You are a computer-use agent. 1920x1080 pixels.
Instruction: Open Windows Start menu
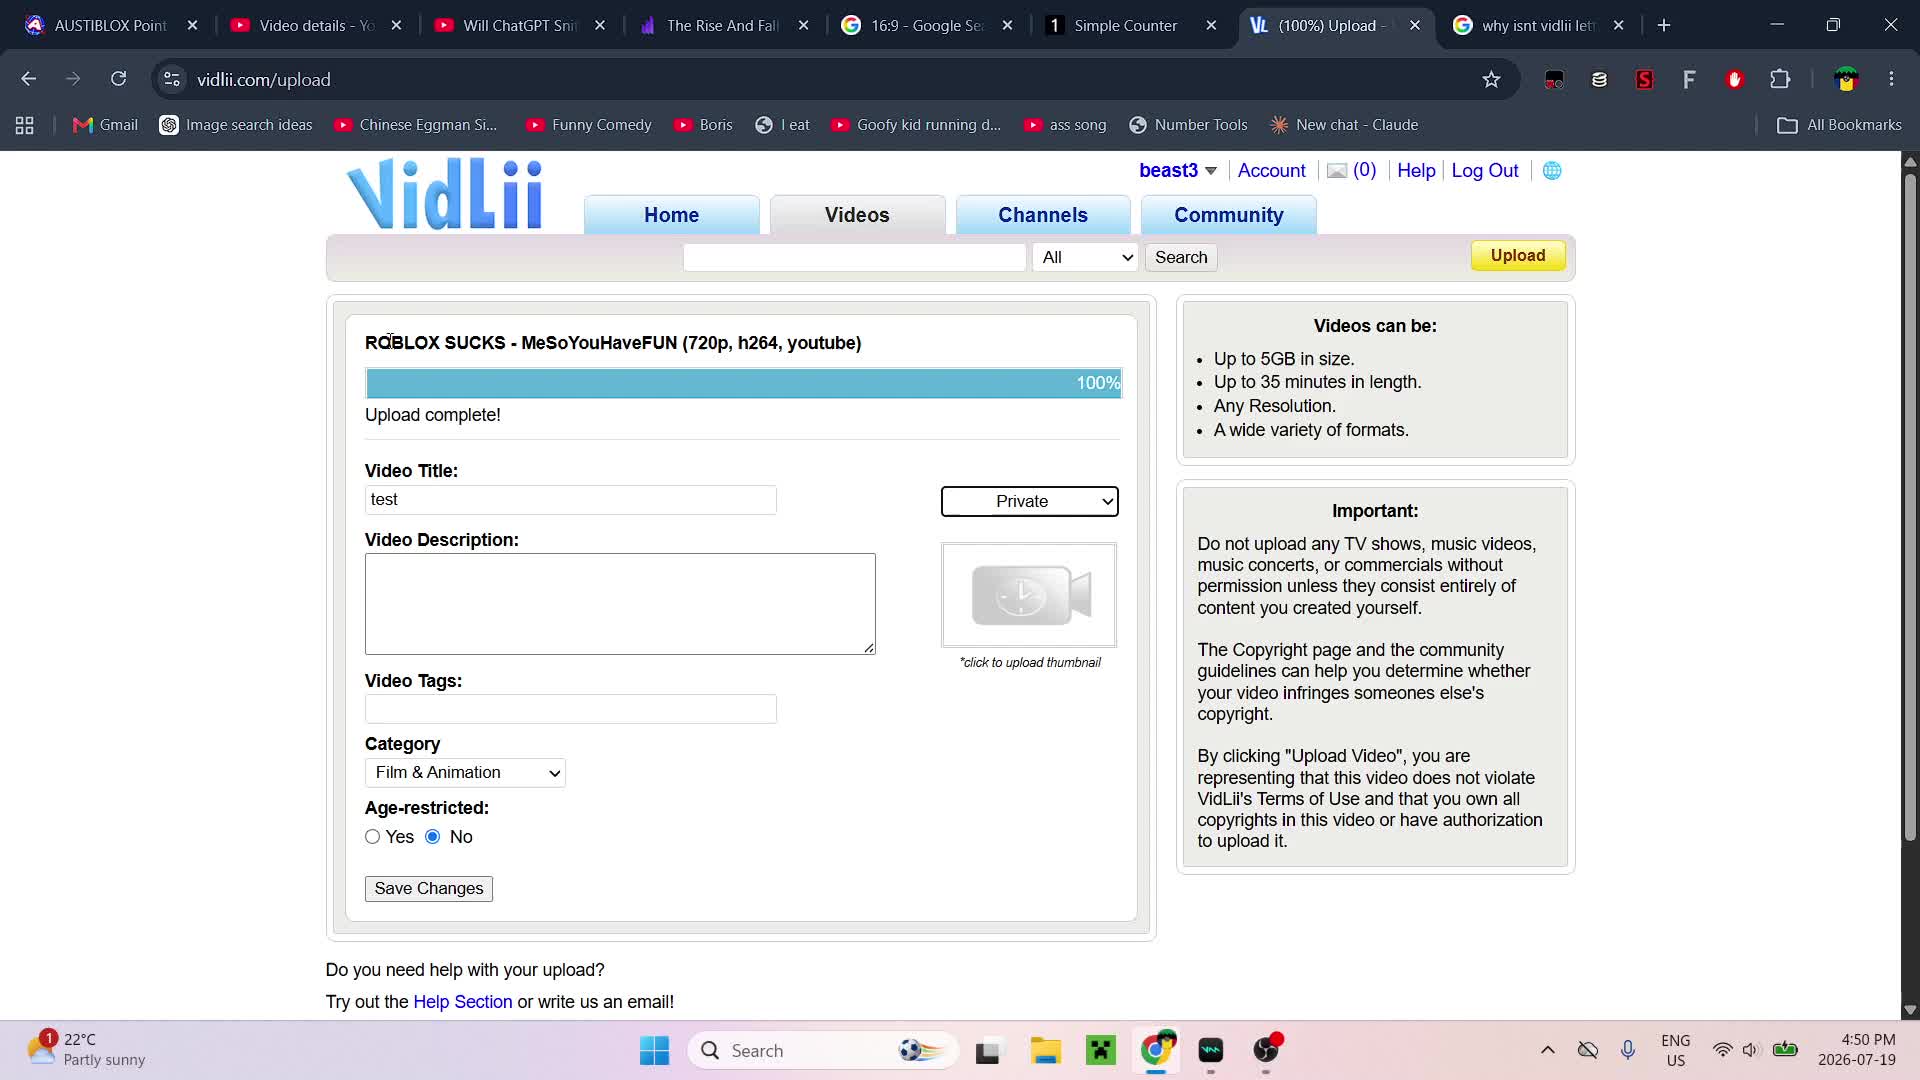pyautogui.click(x=654, y=1050)
